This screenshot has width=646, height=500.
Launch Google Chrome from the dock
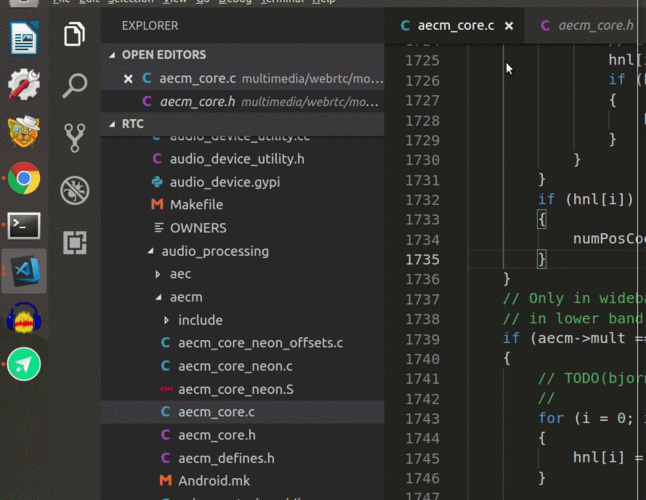(x=24, y=178)
